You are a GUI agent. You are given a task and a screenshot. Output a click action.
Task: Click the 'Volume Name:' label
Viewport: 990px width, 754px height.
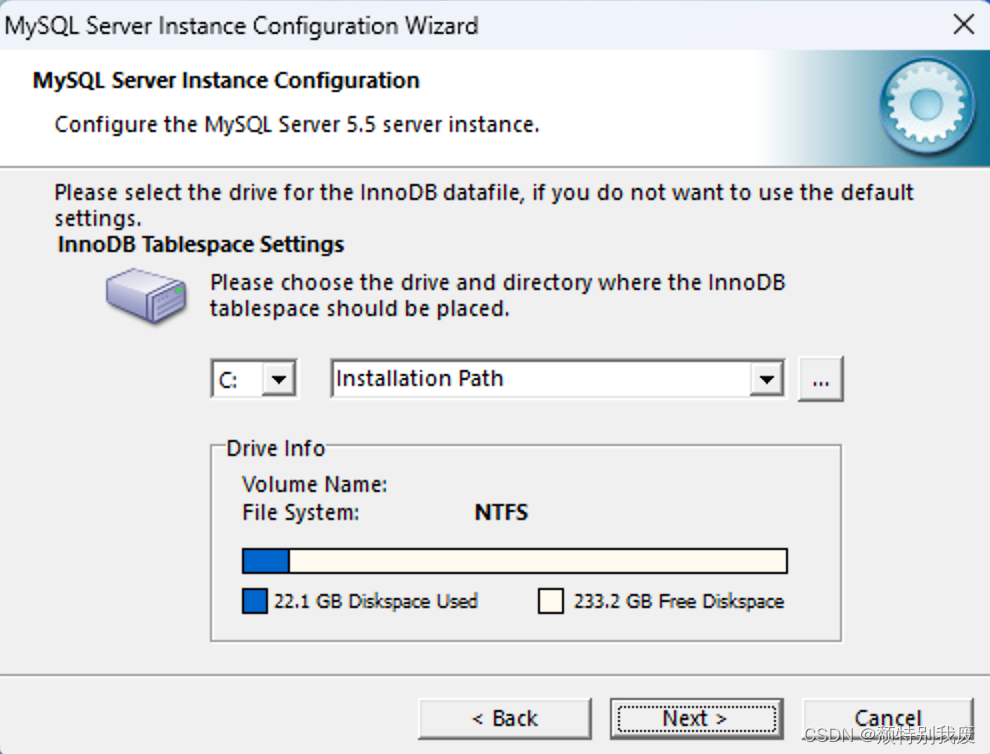pyautogui.click(x=314, y=484)
